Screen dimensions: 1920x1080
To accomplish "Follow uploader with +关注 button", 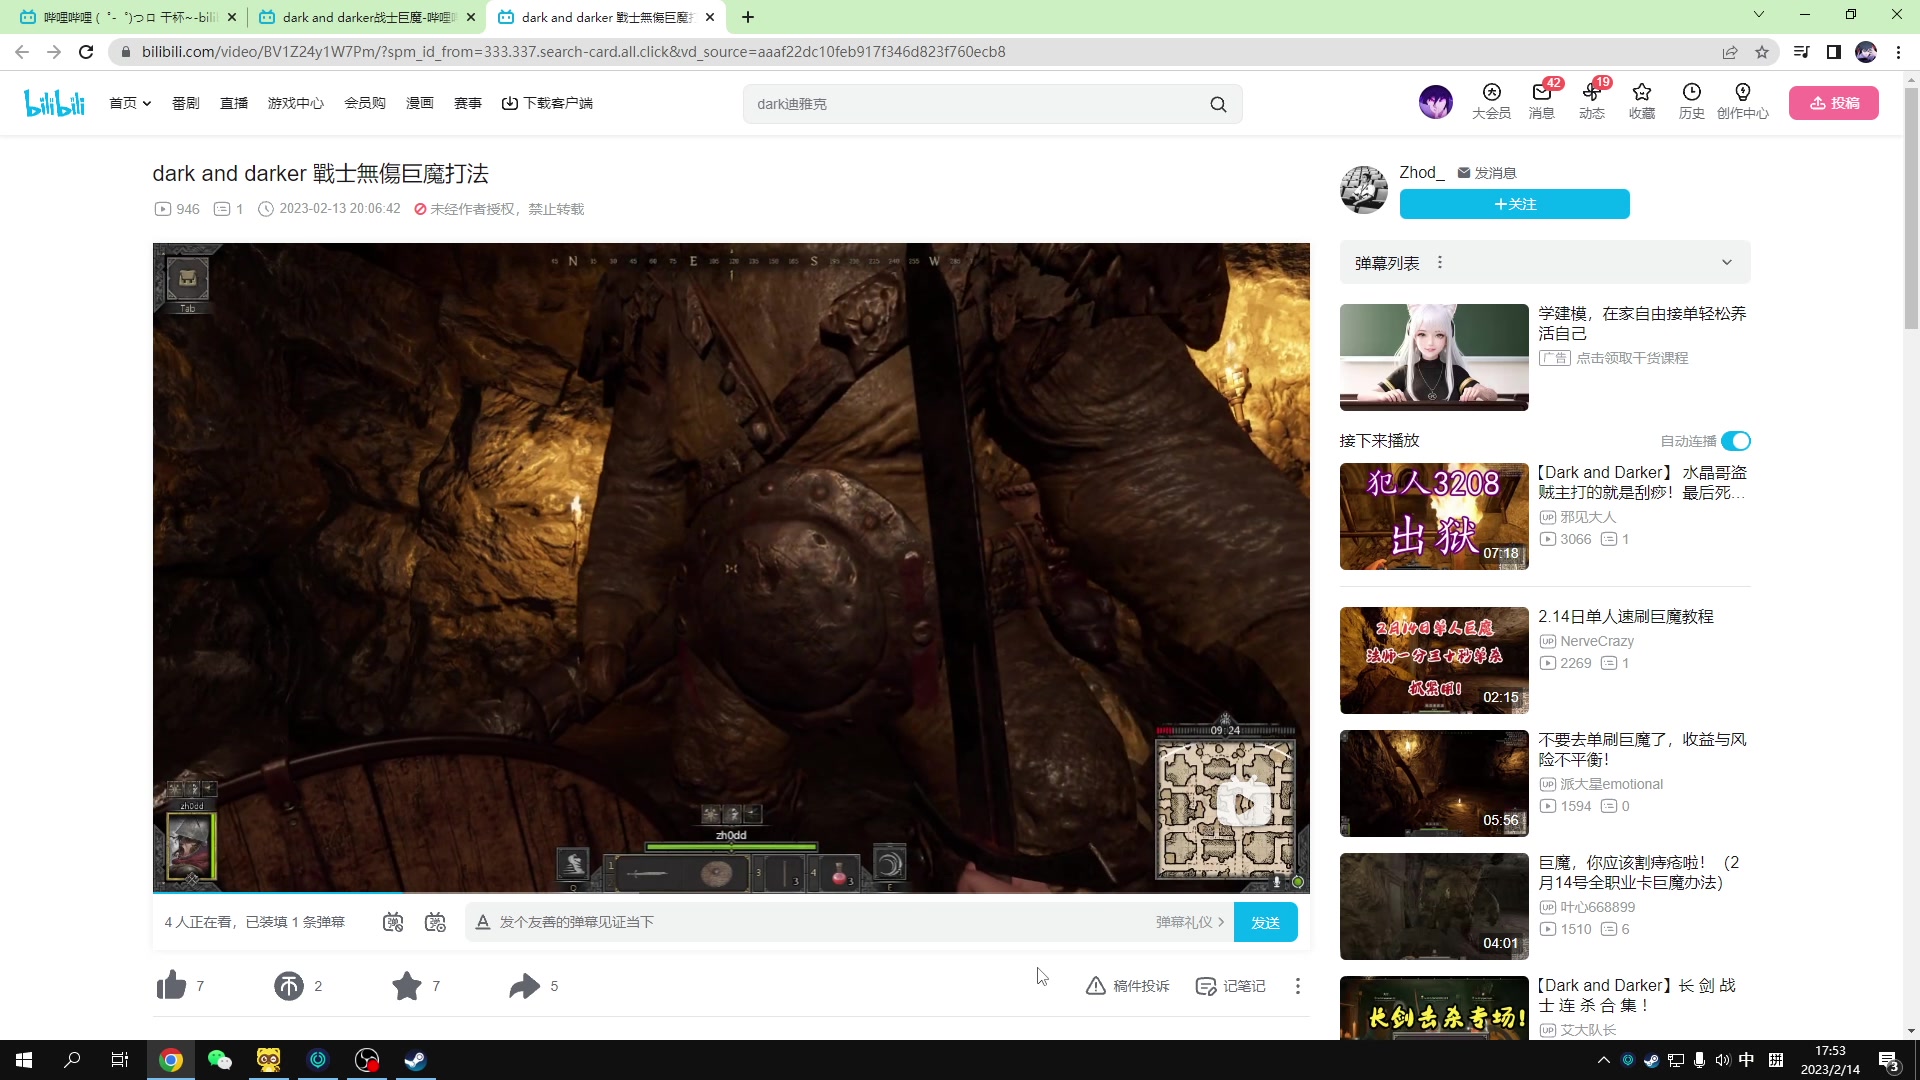I will pos(1515,204).
